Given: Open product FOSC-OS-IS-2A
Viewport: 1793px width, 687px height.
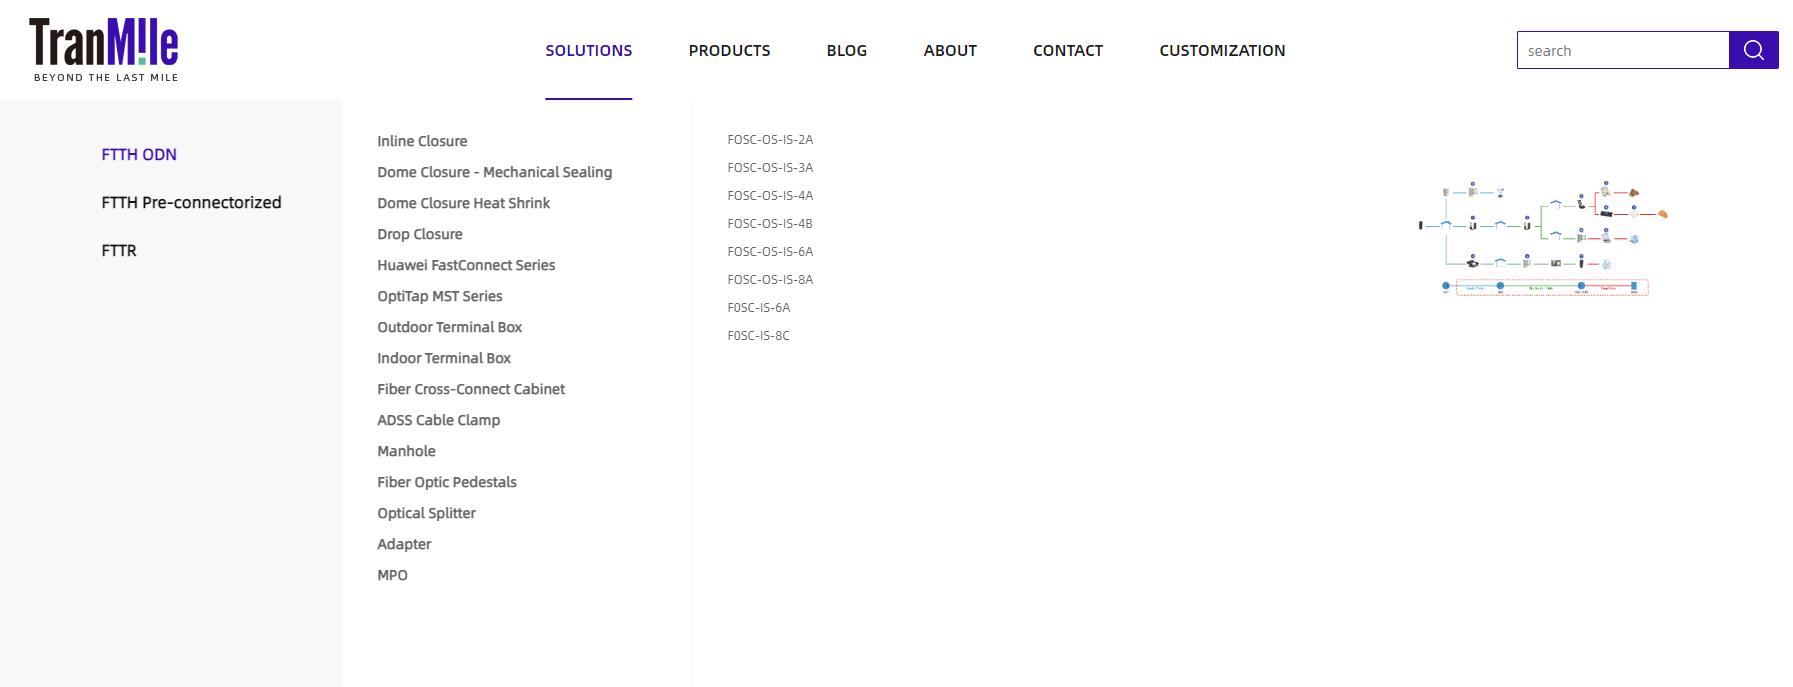Looking at the screenshot, I should pyautogui.click(x=770, y=139).
